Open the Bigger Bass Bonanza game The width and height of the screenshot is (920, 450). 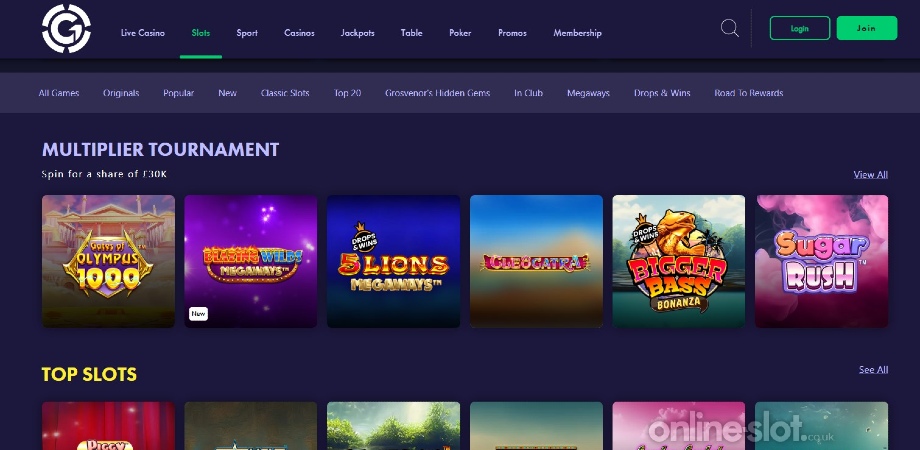679,261
